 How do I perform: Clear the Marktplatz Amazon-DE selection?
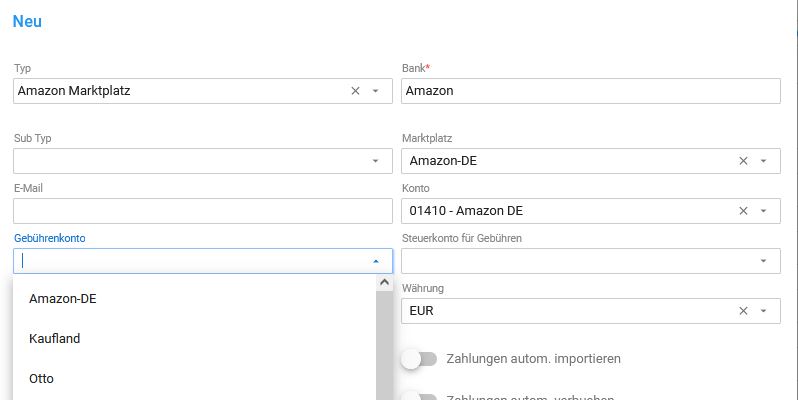click(x=743, y=161)
